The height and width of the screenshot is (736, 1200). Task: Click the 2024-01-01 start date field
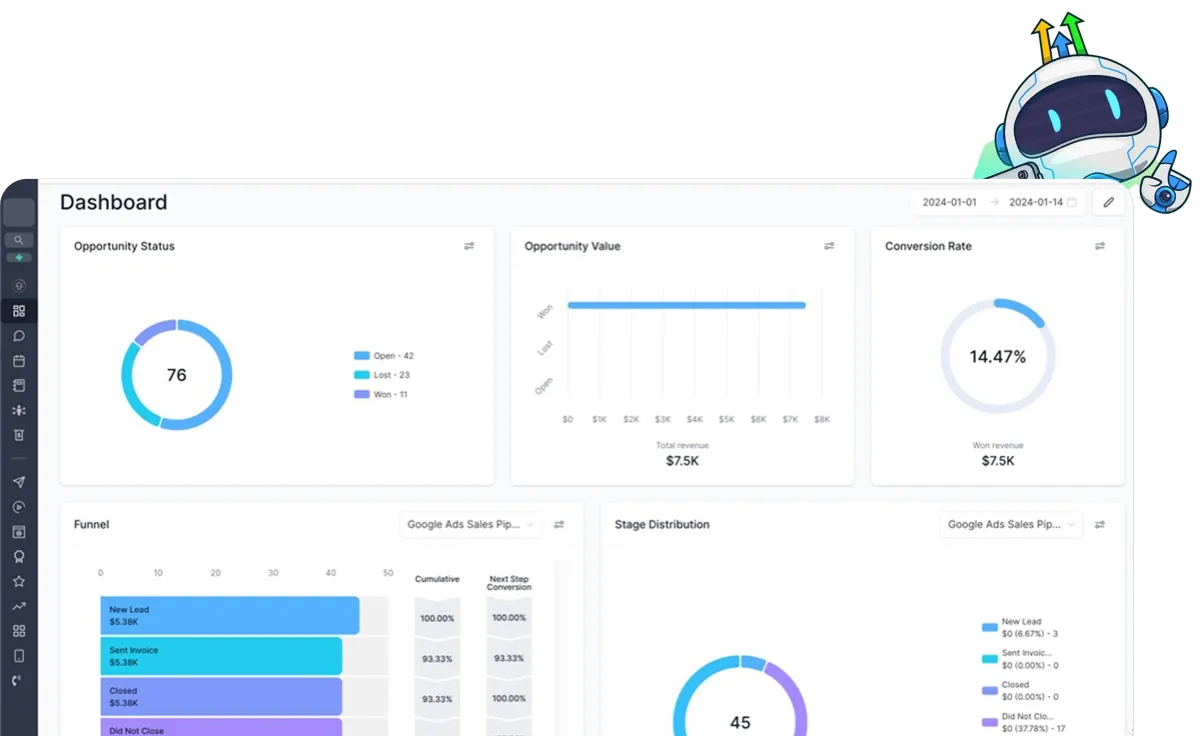coord(949,202)
